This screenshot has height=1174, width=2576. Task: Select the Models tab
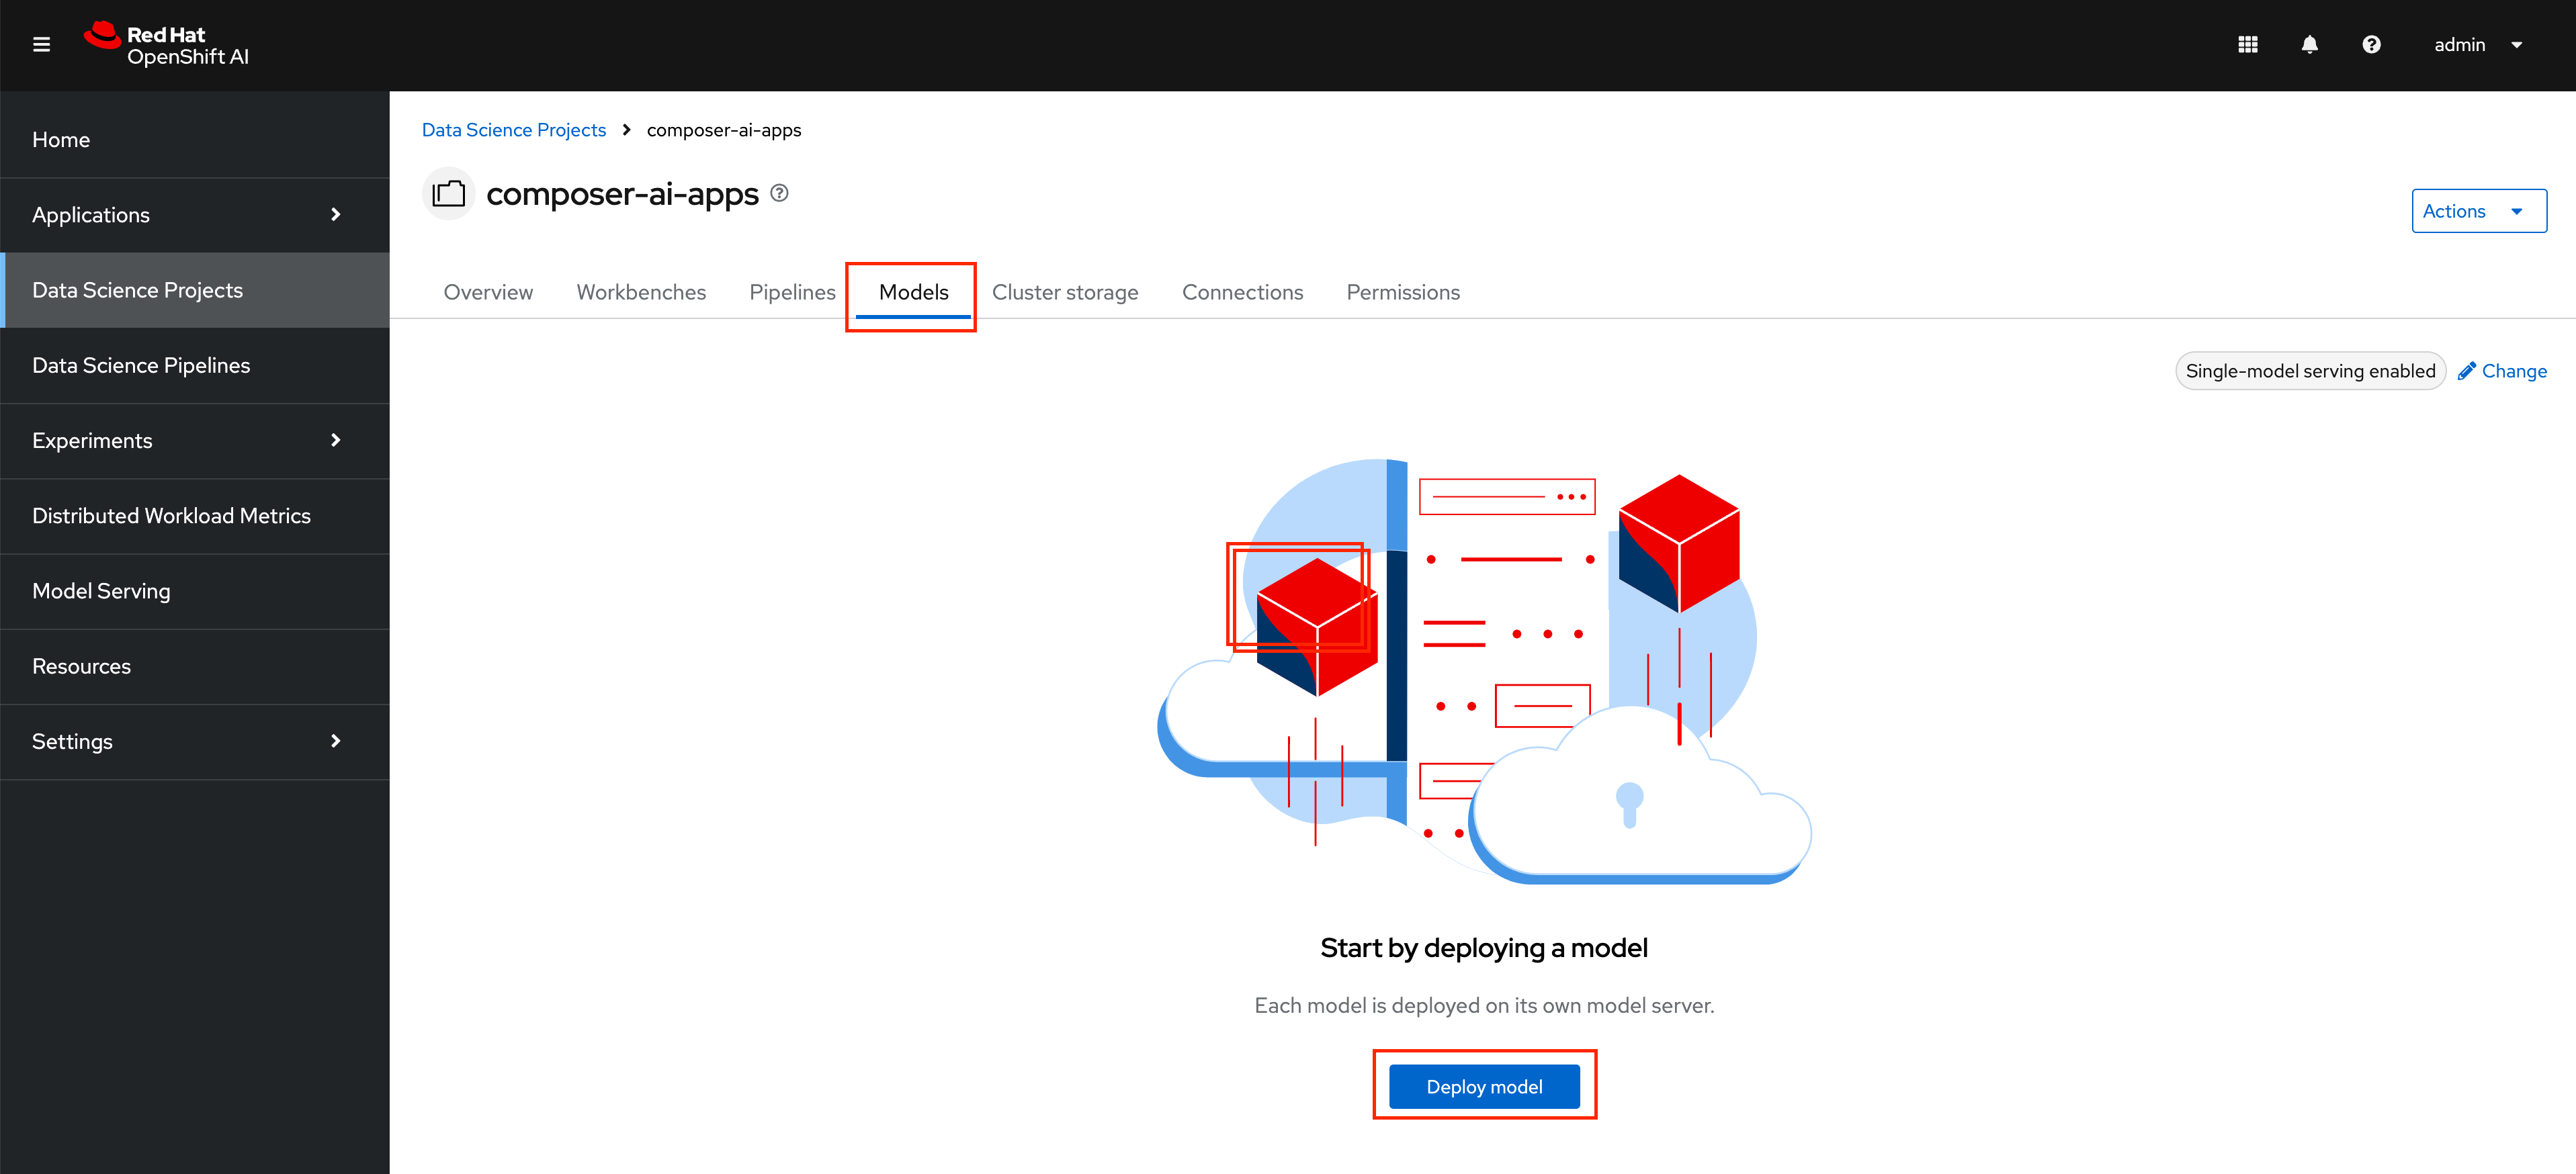[x=913, y=292]
